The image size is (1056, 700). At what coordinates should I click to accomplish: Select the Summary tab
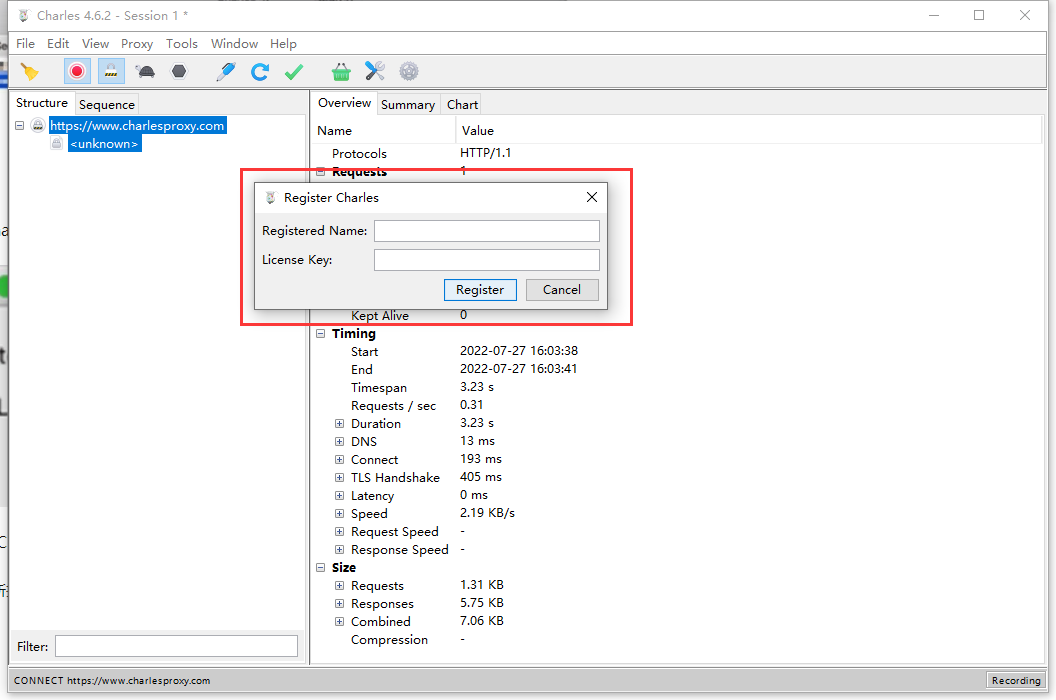(x=407, y=104)
